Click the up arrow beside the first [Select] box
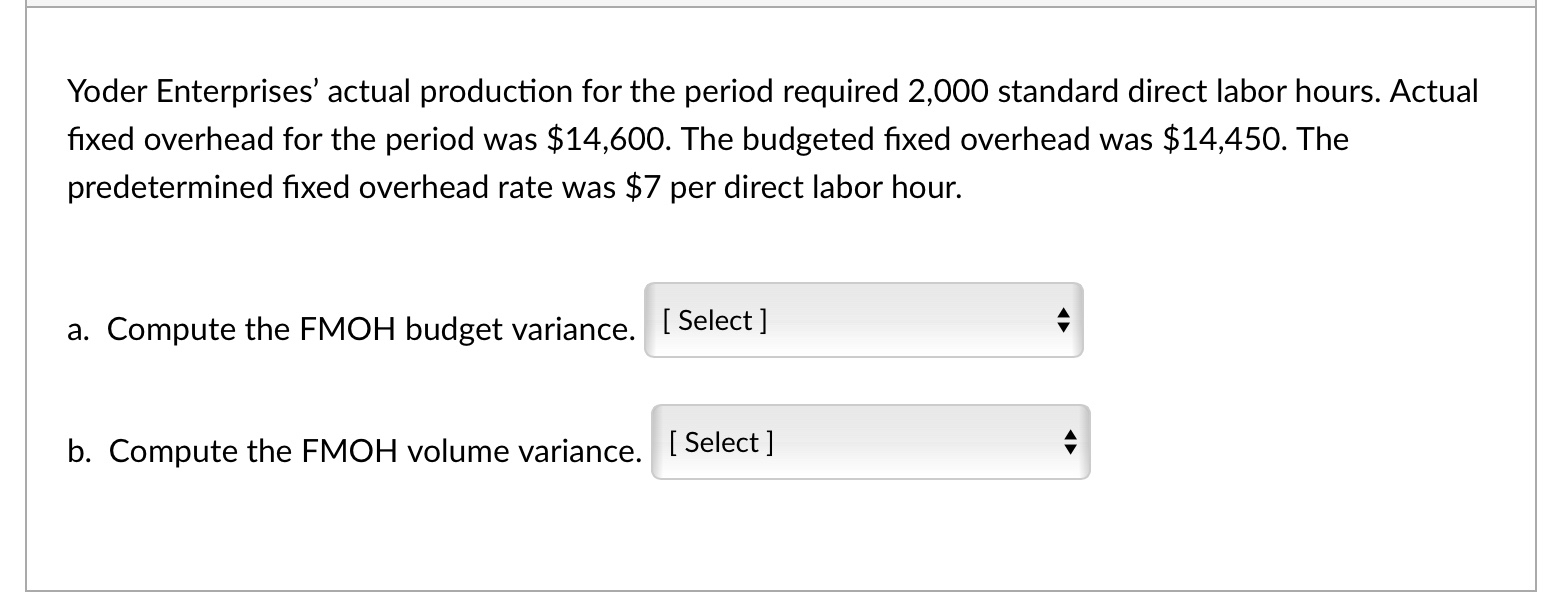Viewport: 1551px width, 610px height. click(1064, 313)
